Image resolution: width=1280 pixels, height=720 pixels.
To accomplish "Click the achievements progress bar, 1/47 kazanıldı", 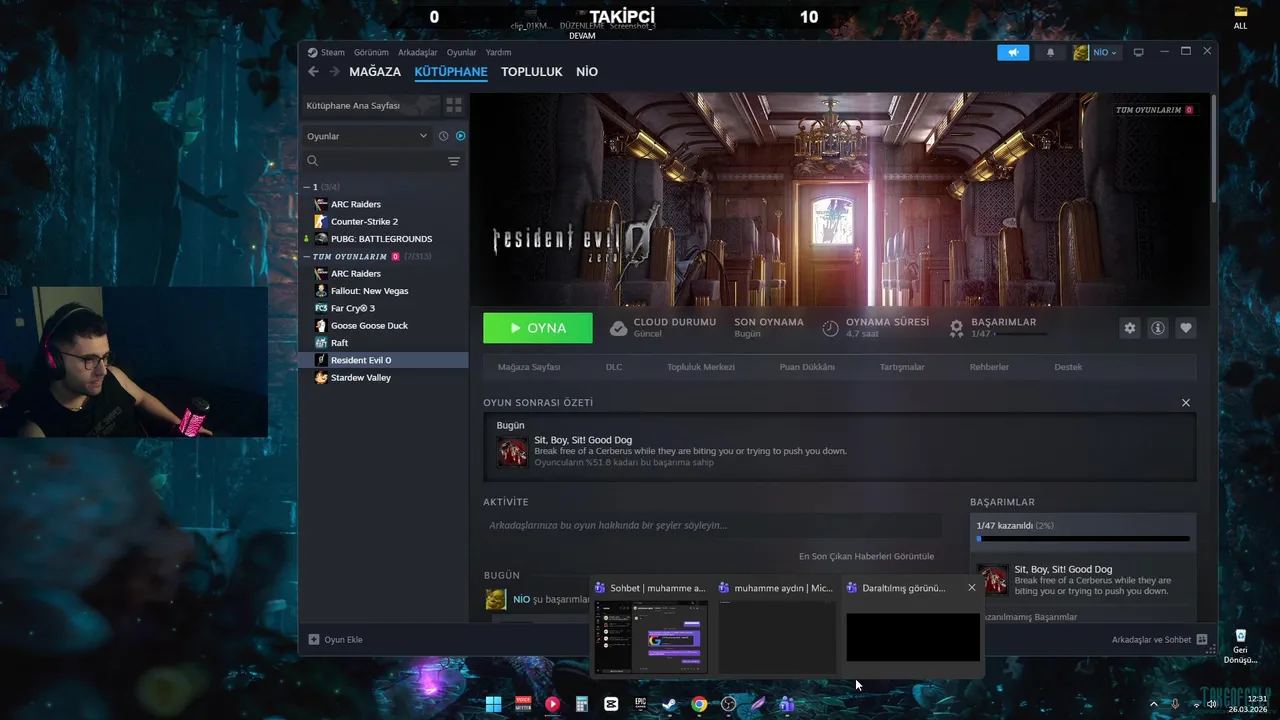I will click(1083, 538).
